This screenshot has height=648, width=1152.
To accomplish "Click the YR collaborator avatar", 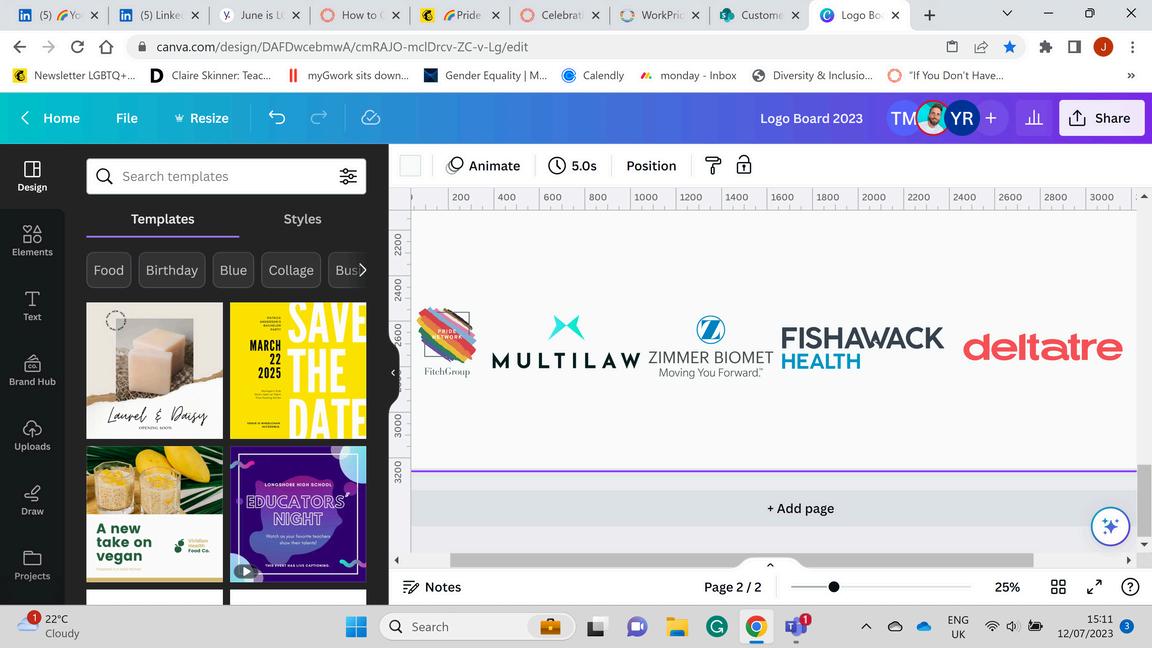I will coord(961,118).
